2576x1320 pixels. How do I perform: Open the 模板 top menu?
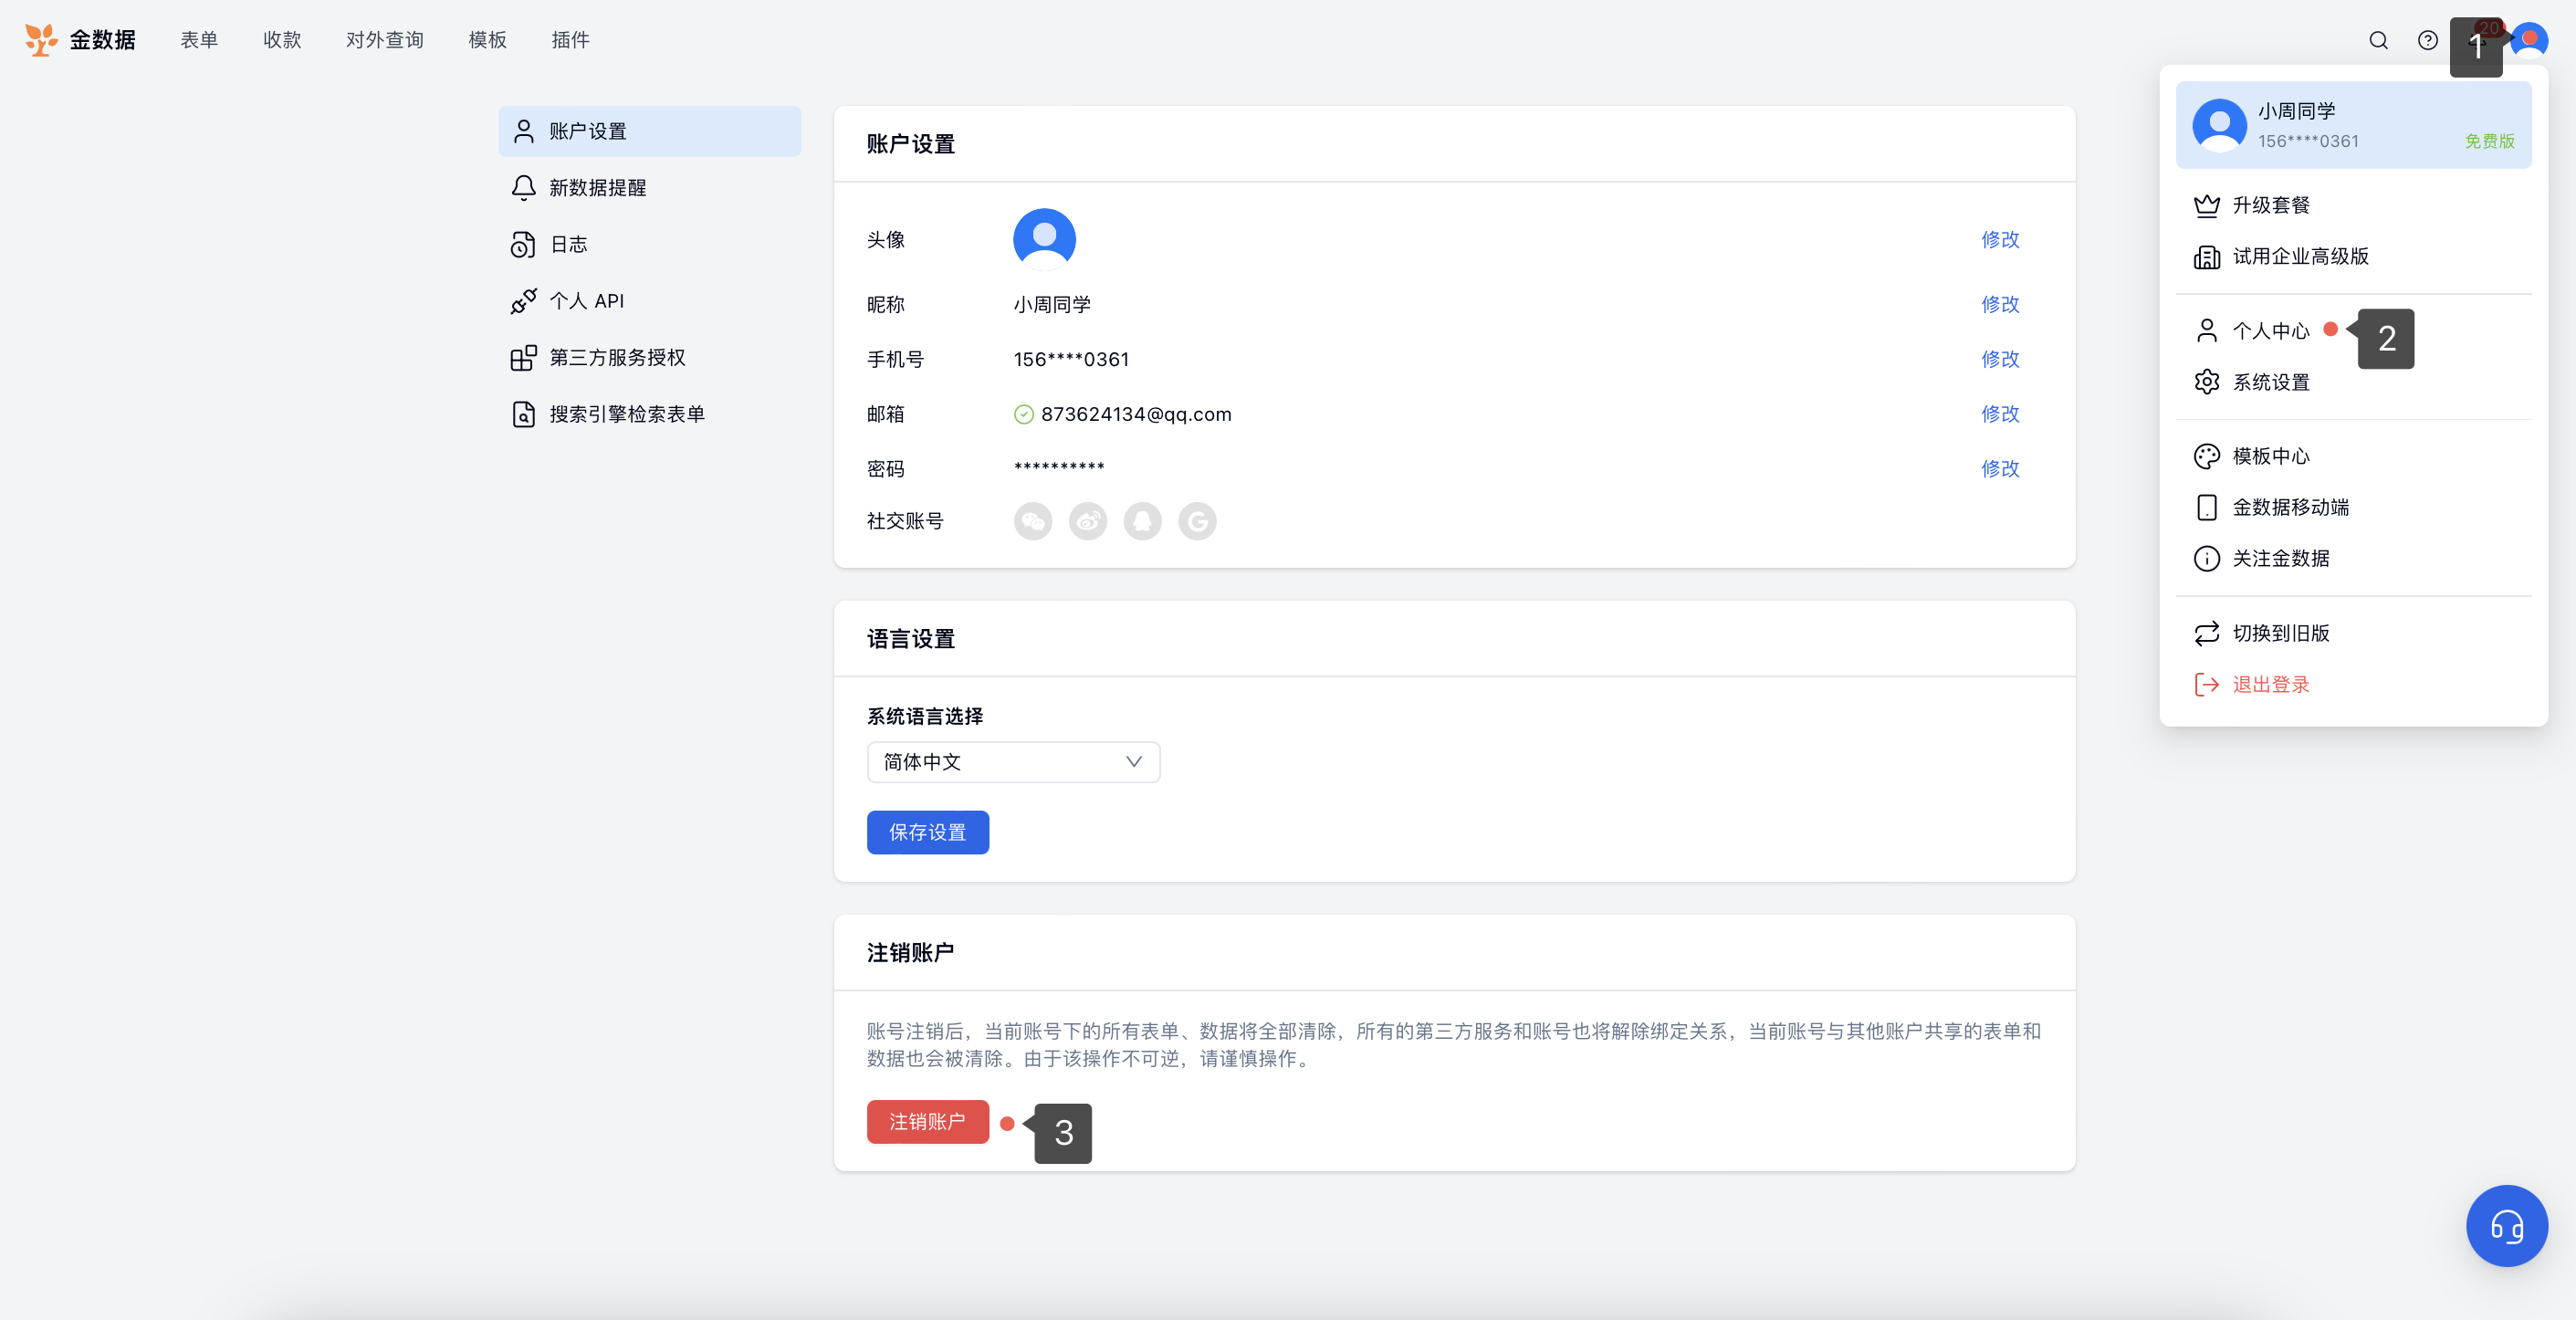[487, 40]
